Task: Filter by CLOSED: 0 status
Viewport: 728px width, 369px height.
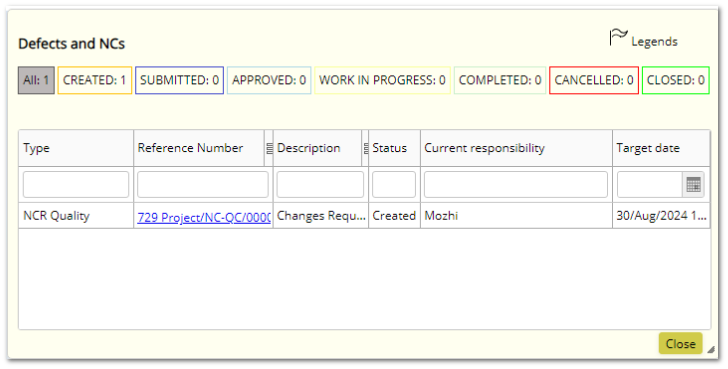Action: (x=676, y=80)
